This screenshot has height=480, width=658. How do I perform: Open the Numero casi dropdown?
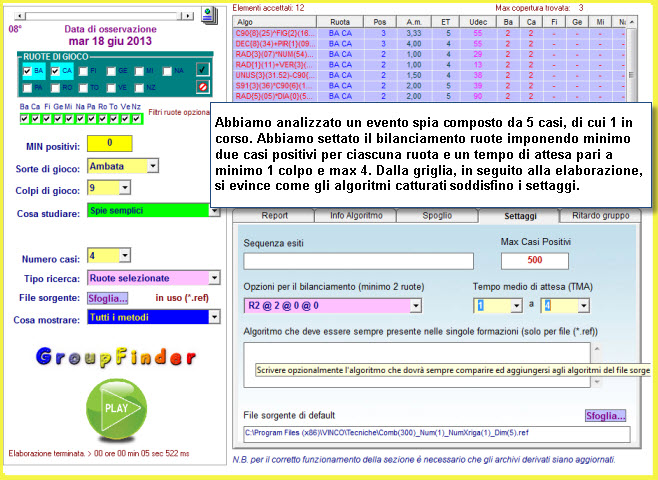click(125, 255)
